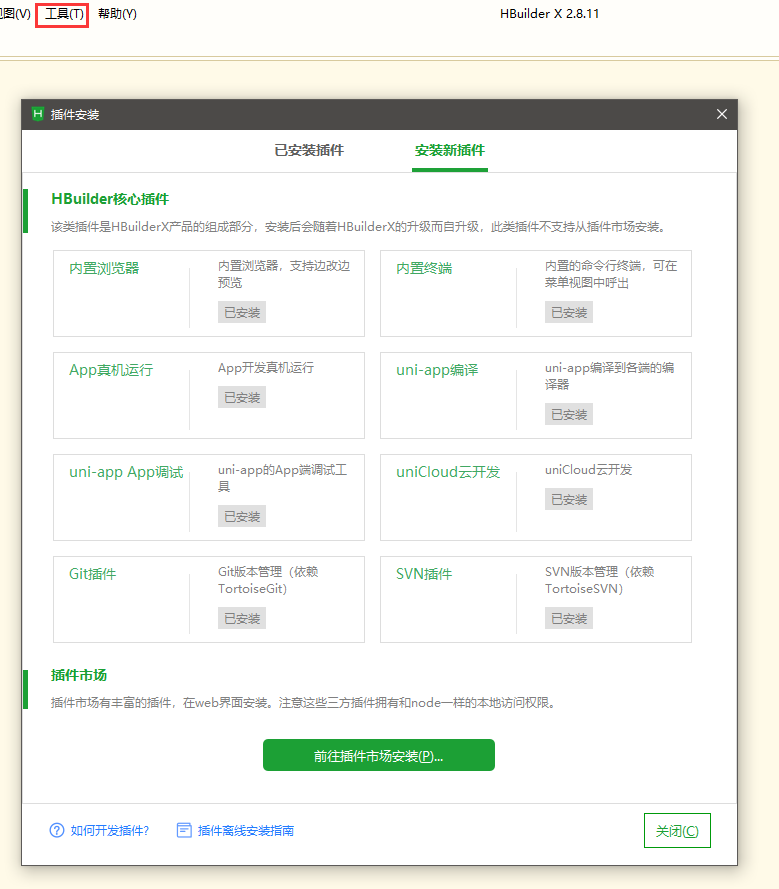Open the 工具(T) menu
Image resolution: width=779 pixels, height=889 pixels.
click(x=64, y=14)
